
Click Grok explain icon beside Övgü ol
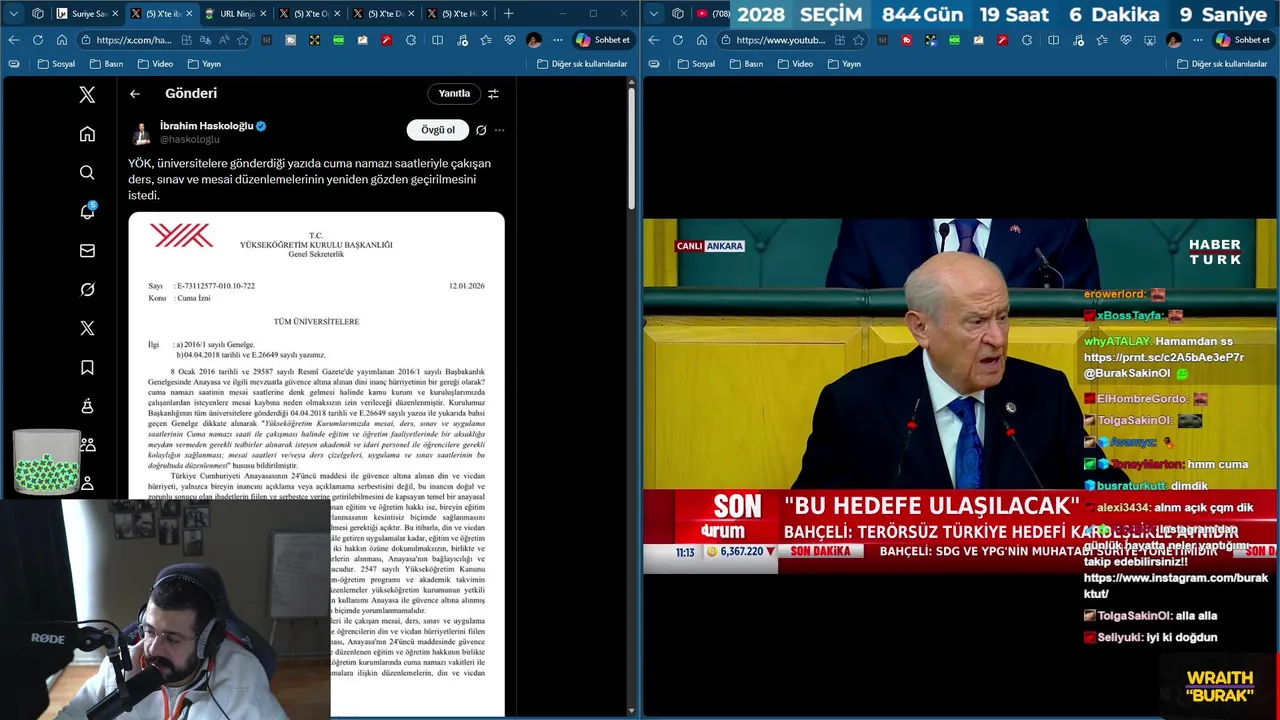(x=481, y=130)
